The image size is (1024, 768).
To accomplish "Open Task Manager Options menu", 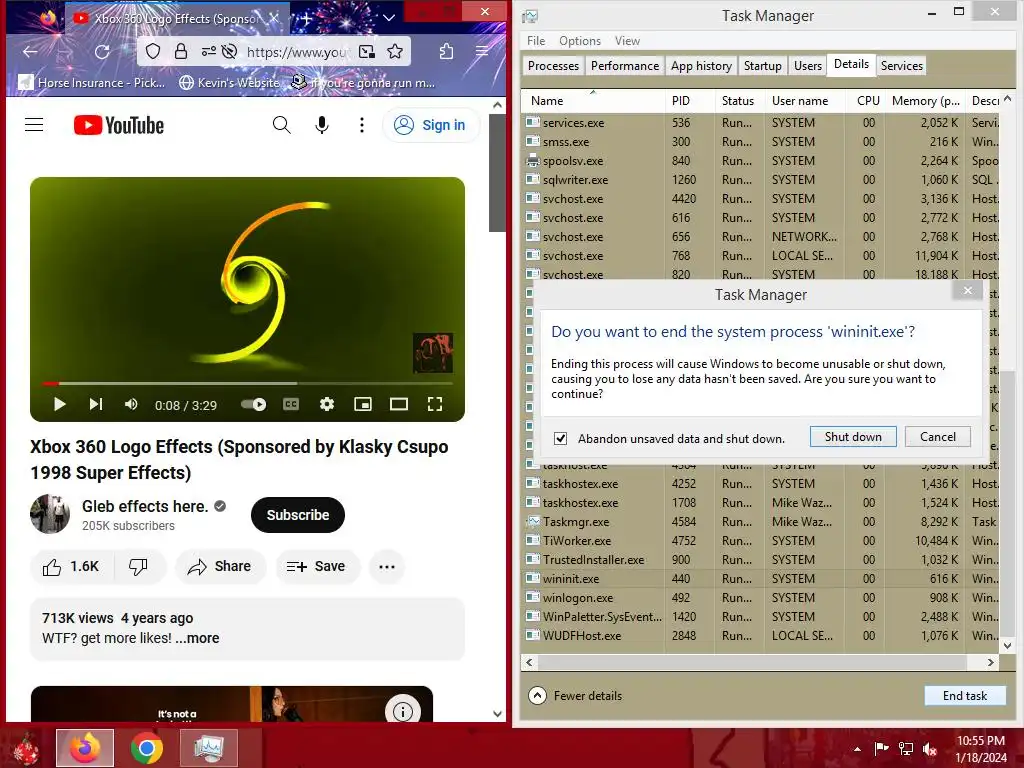I will 580,40.
